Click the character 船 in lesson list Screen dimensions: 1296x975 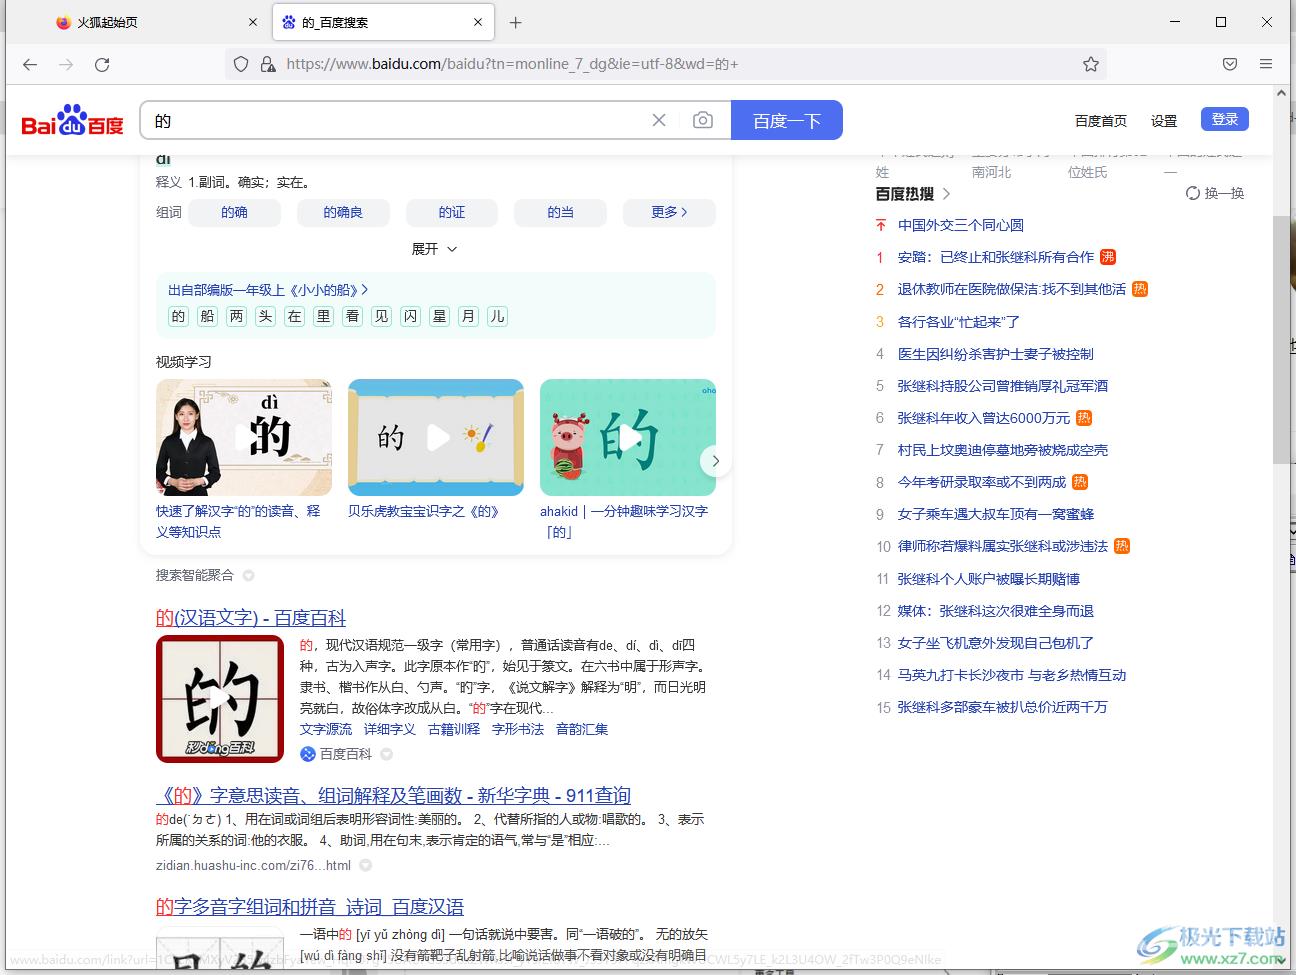pos(207,316)
